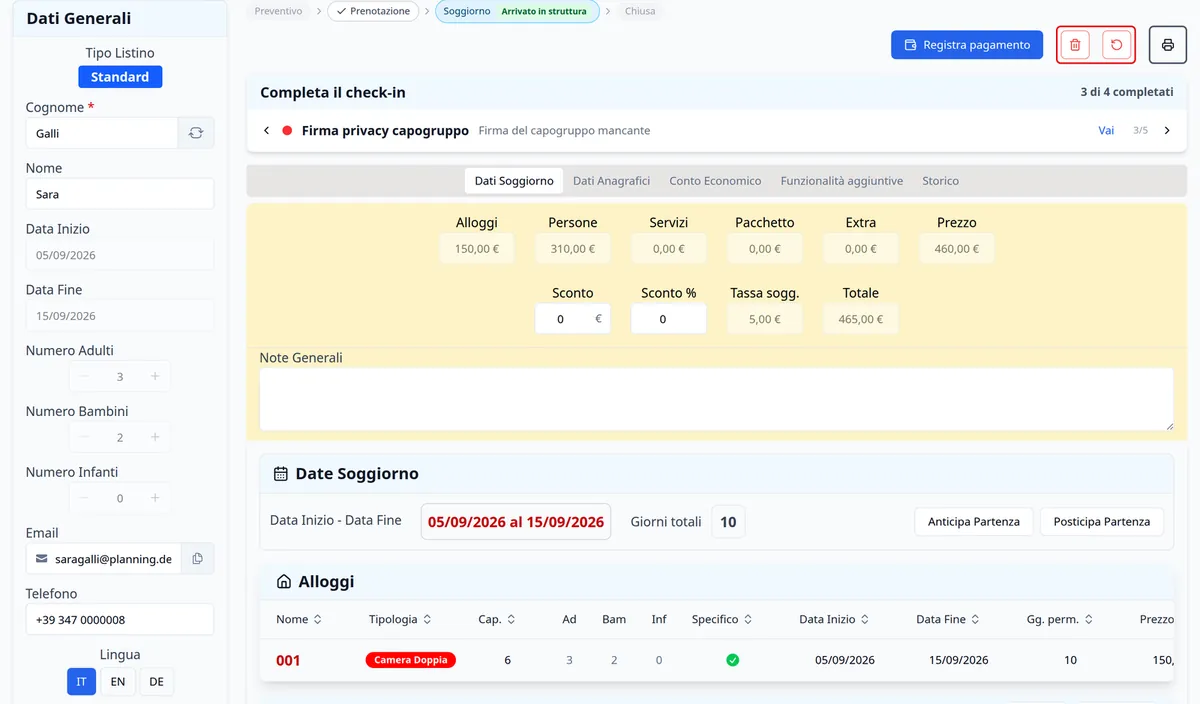1200x704 pixels.
Task: Open Funzionalità aggiuntive tab
Action: coord(842,181)
